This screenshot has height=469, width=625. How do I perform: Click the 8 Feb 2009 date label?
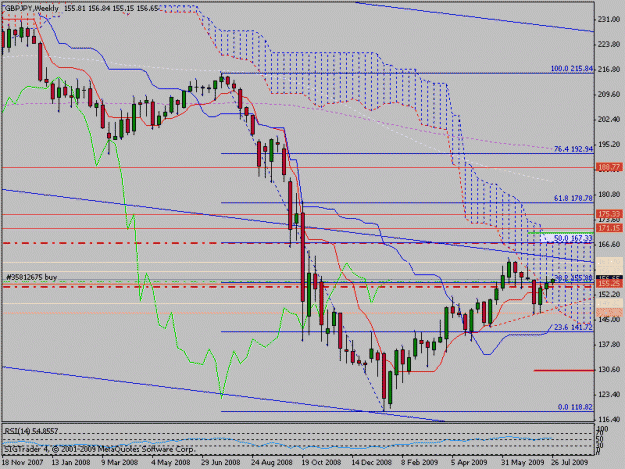(419, 463)
